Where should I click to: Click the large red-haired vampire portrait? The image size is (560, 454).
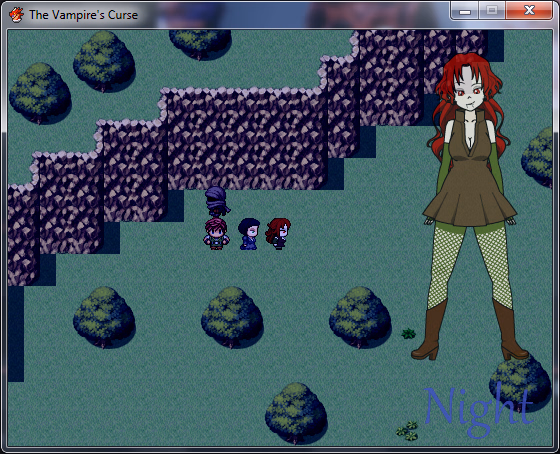469,206
